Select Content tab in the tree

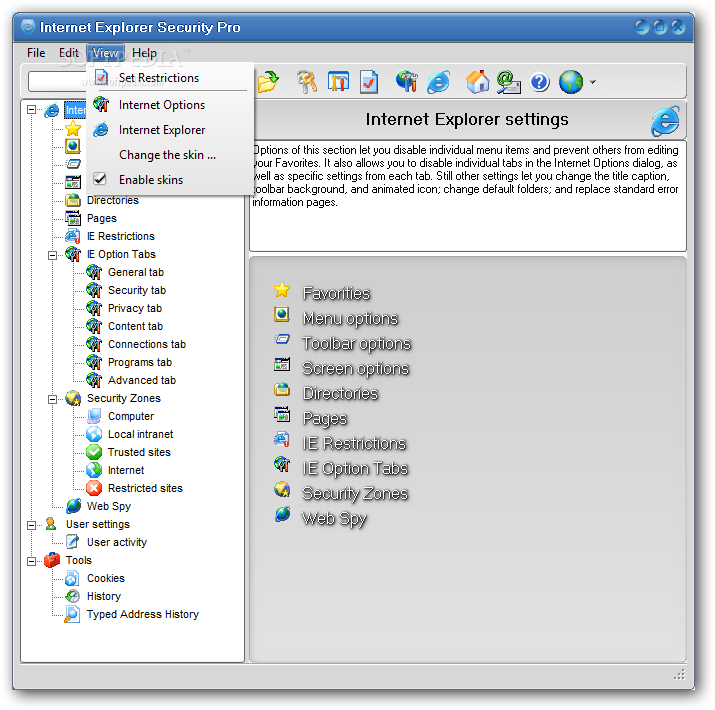pos(135,326)
